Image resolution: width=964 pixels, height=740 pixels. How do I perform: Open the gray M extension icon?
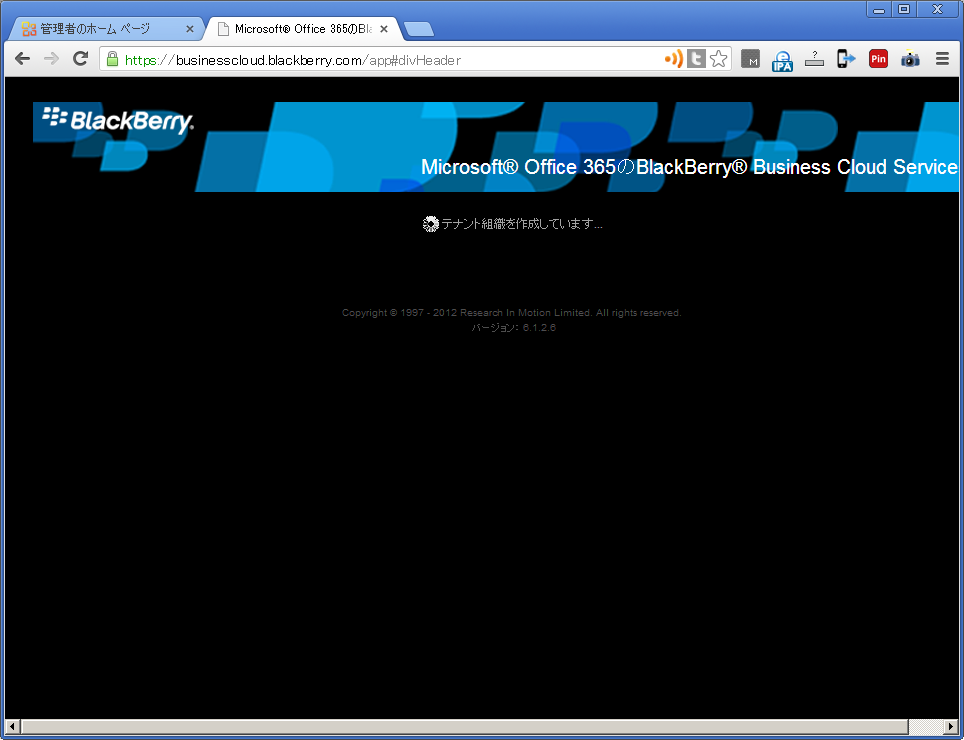point(750,59)
